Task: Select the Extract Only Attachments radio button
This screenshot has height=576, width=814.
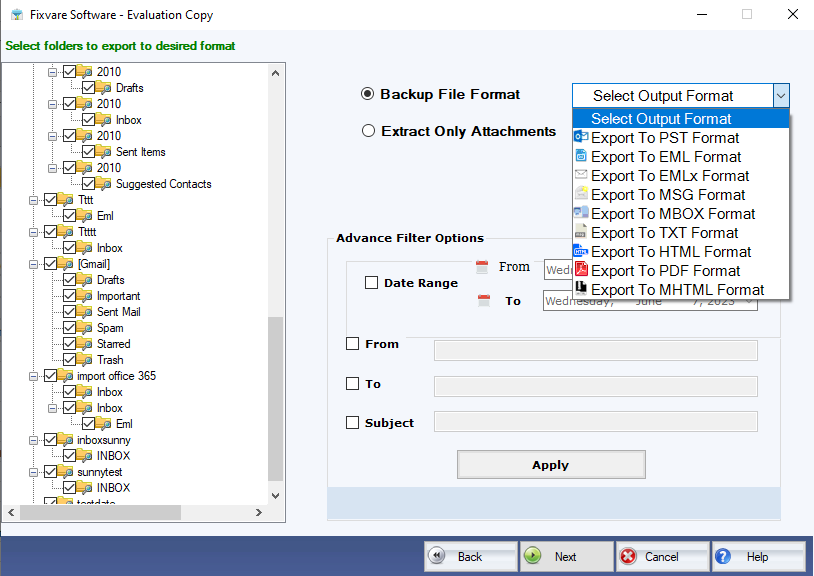Action: (369, 131)
